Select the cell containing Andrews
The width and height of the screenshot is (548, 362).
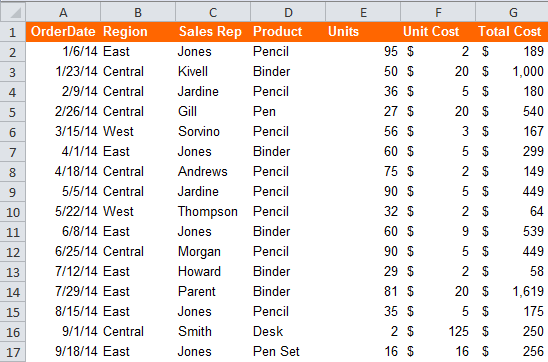213,172
